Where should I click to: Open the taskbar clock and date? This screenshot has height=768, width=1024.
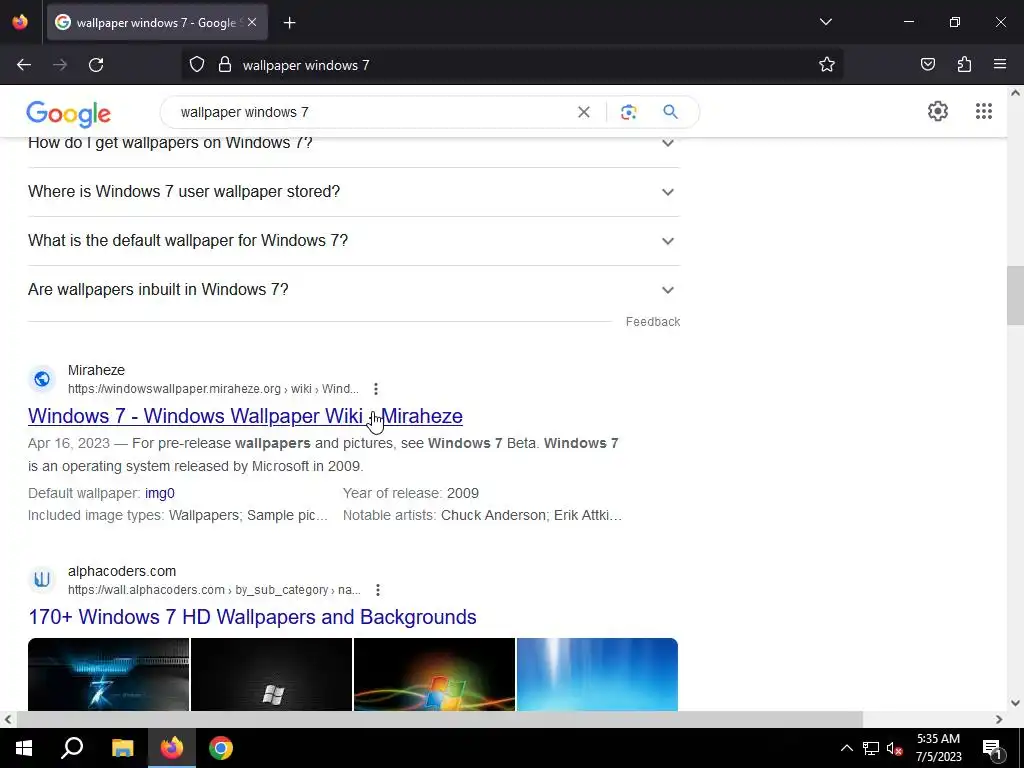coord(938,748)
